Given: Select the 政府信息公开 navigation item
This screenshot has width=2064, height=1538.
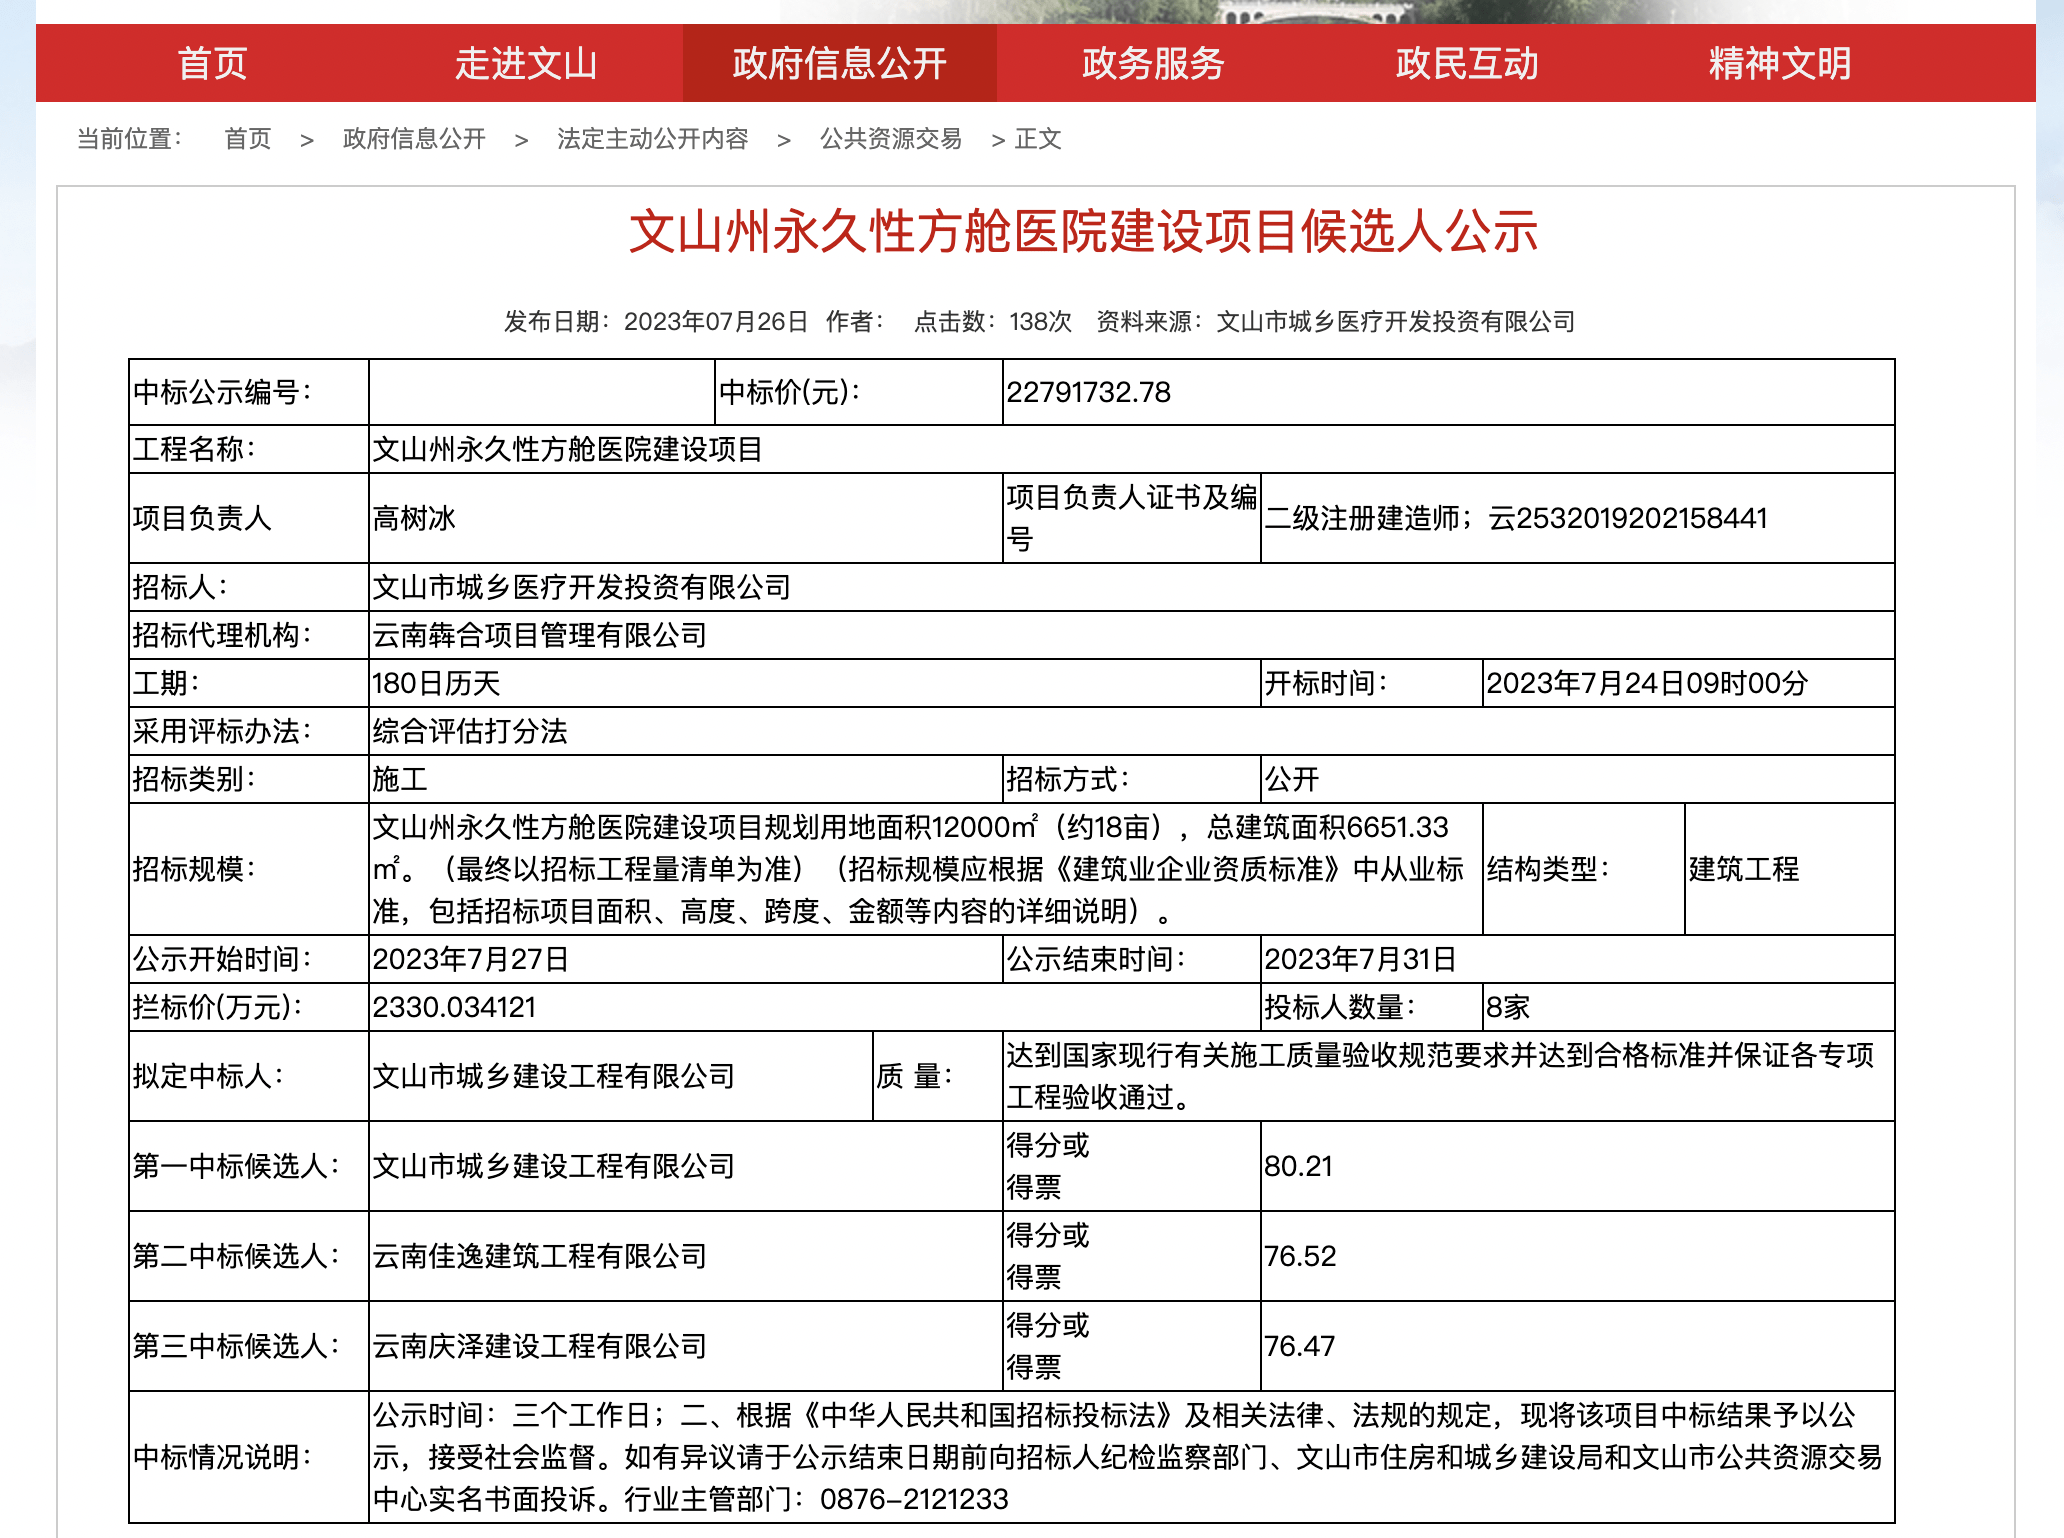Looking at the screenshot, I should (840, 63).
